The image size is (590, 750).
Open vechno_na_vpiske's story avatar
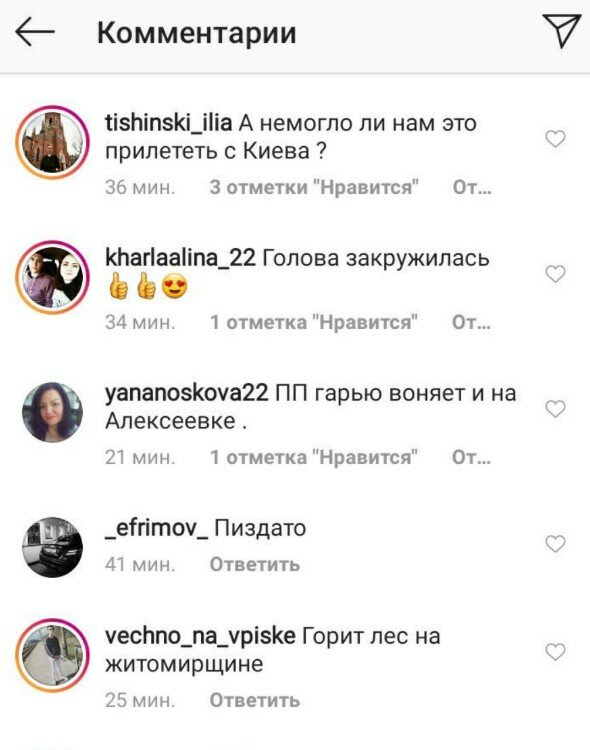point(52,656)
